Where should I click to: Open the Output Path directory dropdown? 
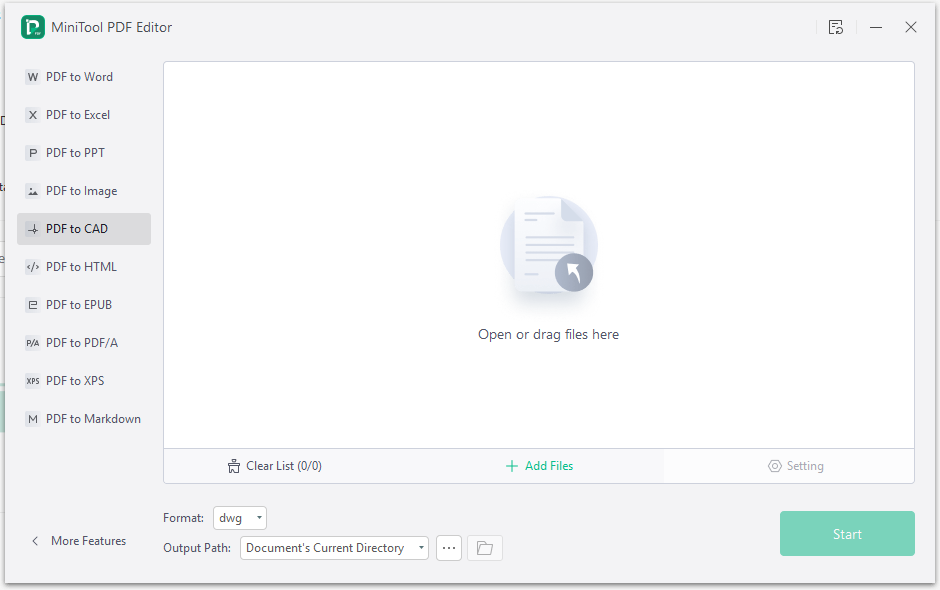pos(335,548)
